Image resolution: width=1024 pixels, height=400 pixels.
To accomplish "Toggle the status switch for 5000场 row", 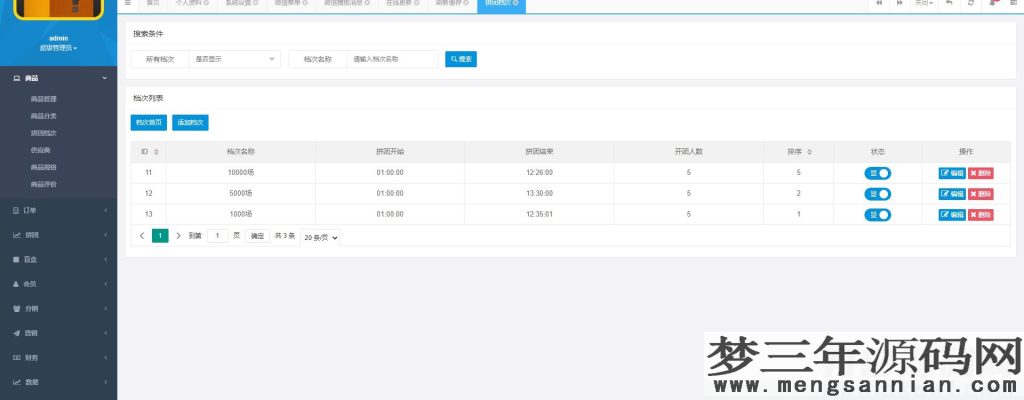I will pos(877,193).
